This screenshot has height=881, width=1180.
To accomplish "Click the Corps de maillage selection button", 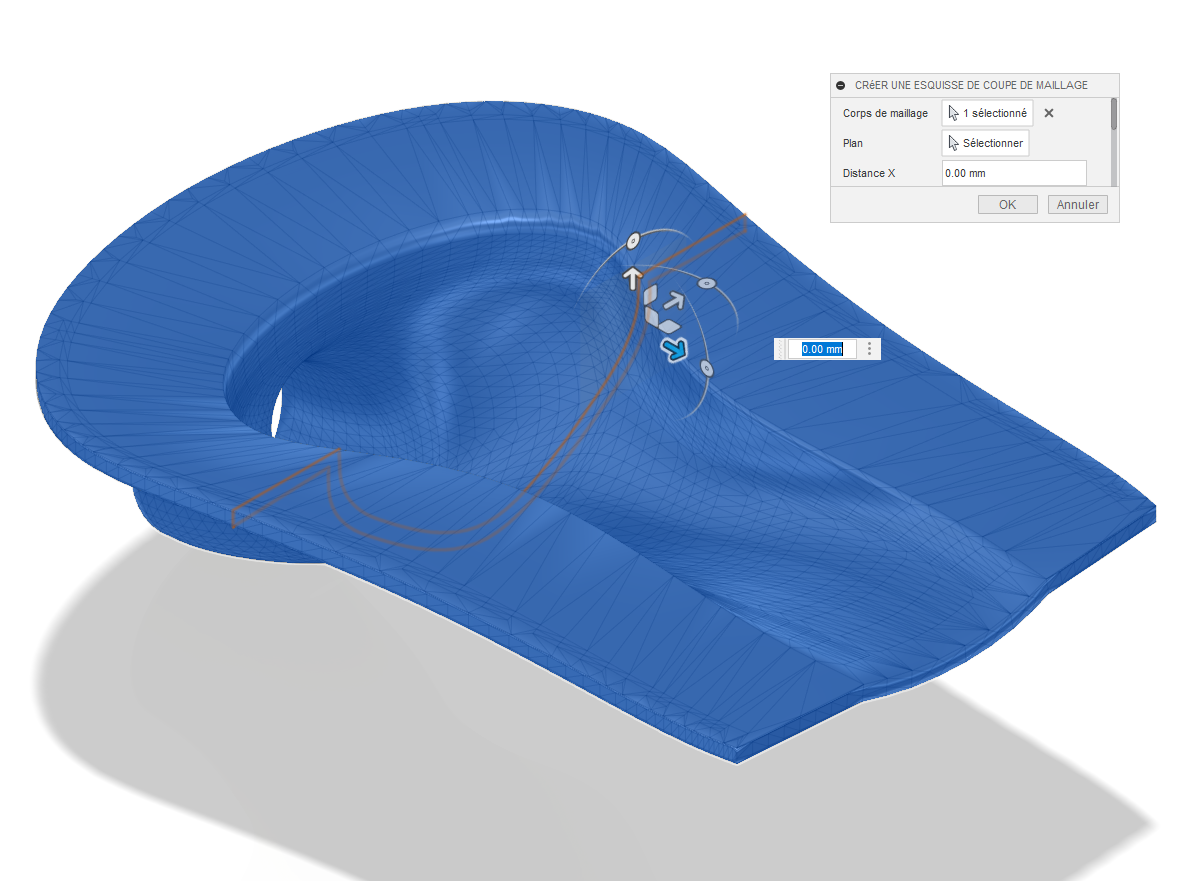I will (987, 113).
